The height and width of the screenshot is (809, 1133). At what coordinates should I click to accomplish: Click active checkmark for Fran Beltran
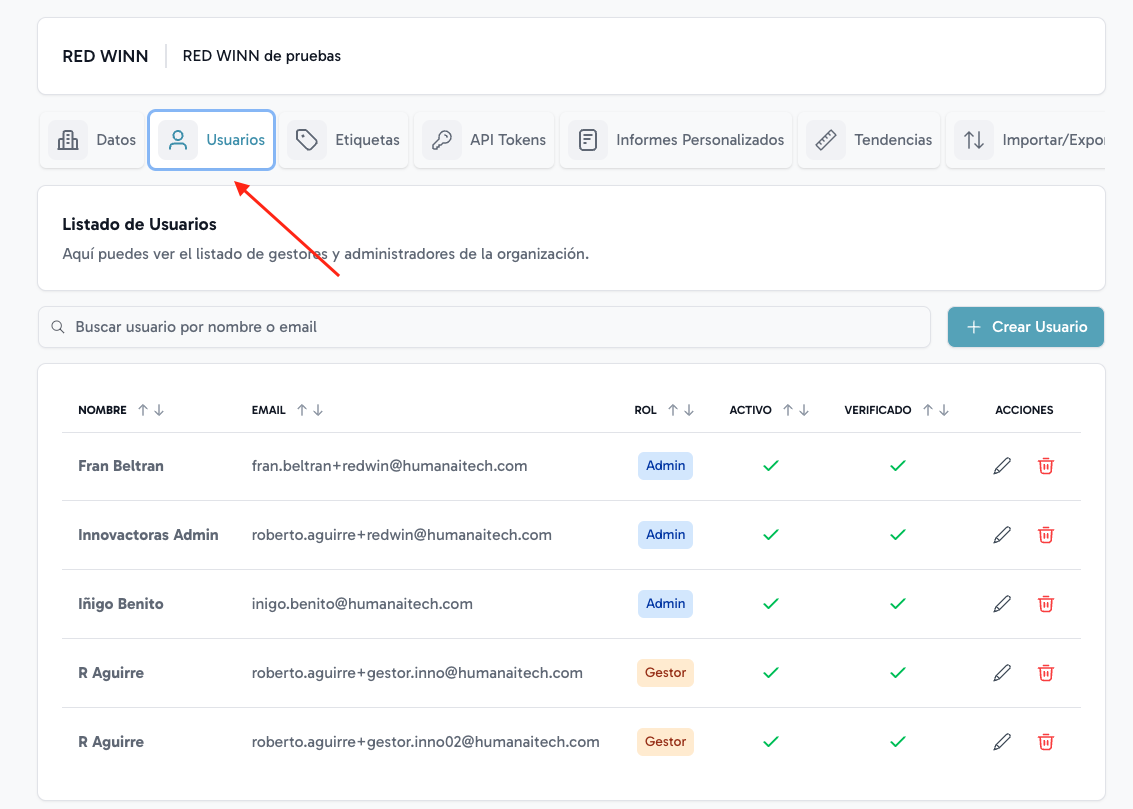[770, 466]
